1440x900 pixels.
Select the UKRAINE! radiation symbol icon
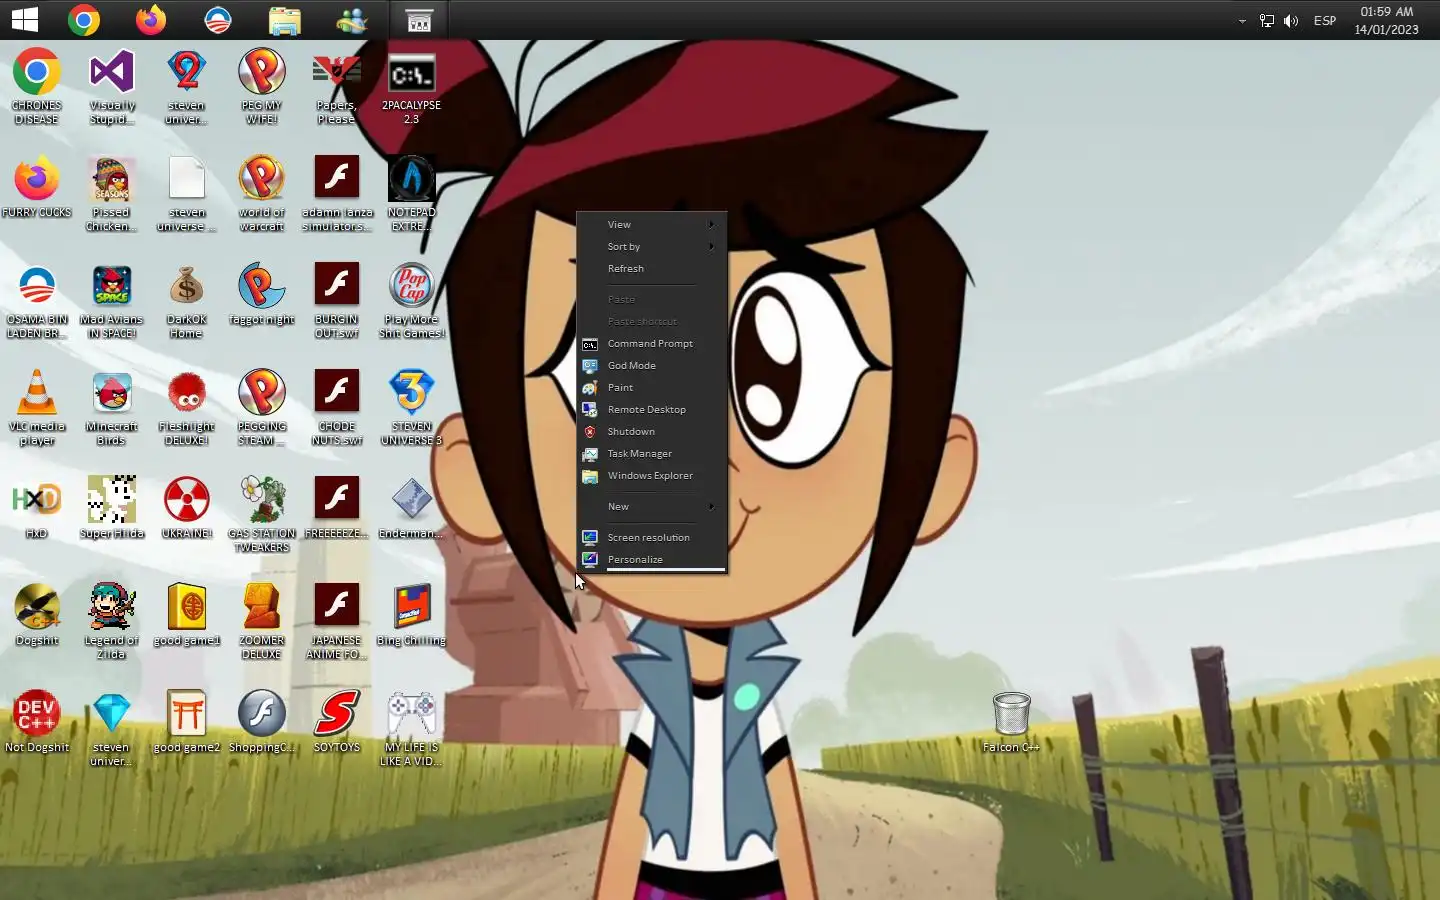[186, 509]
